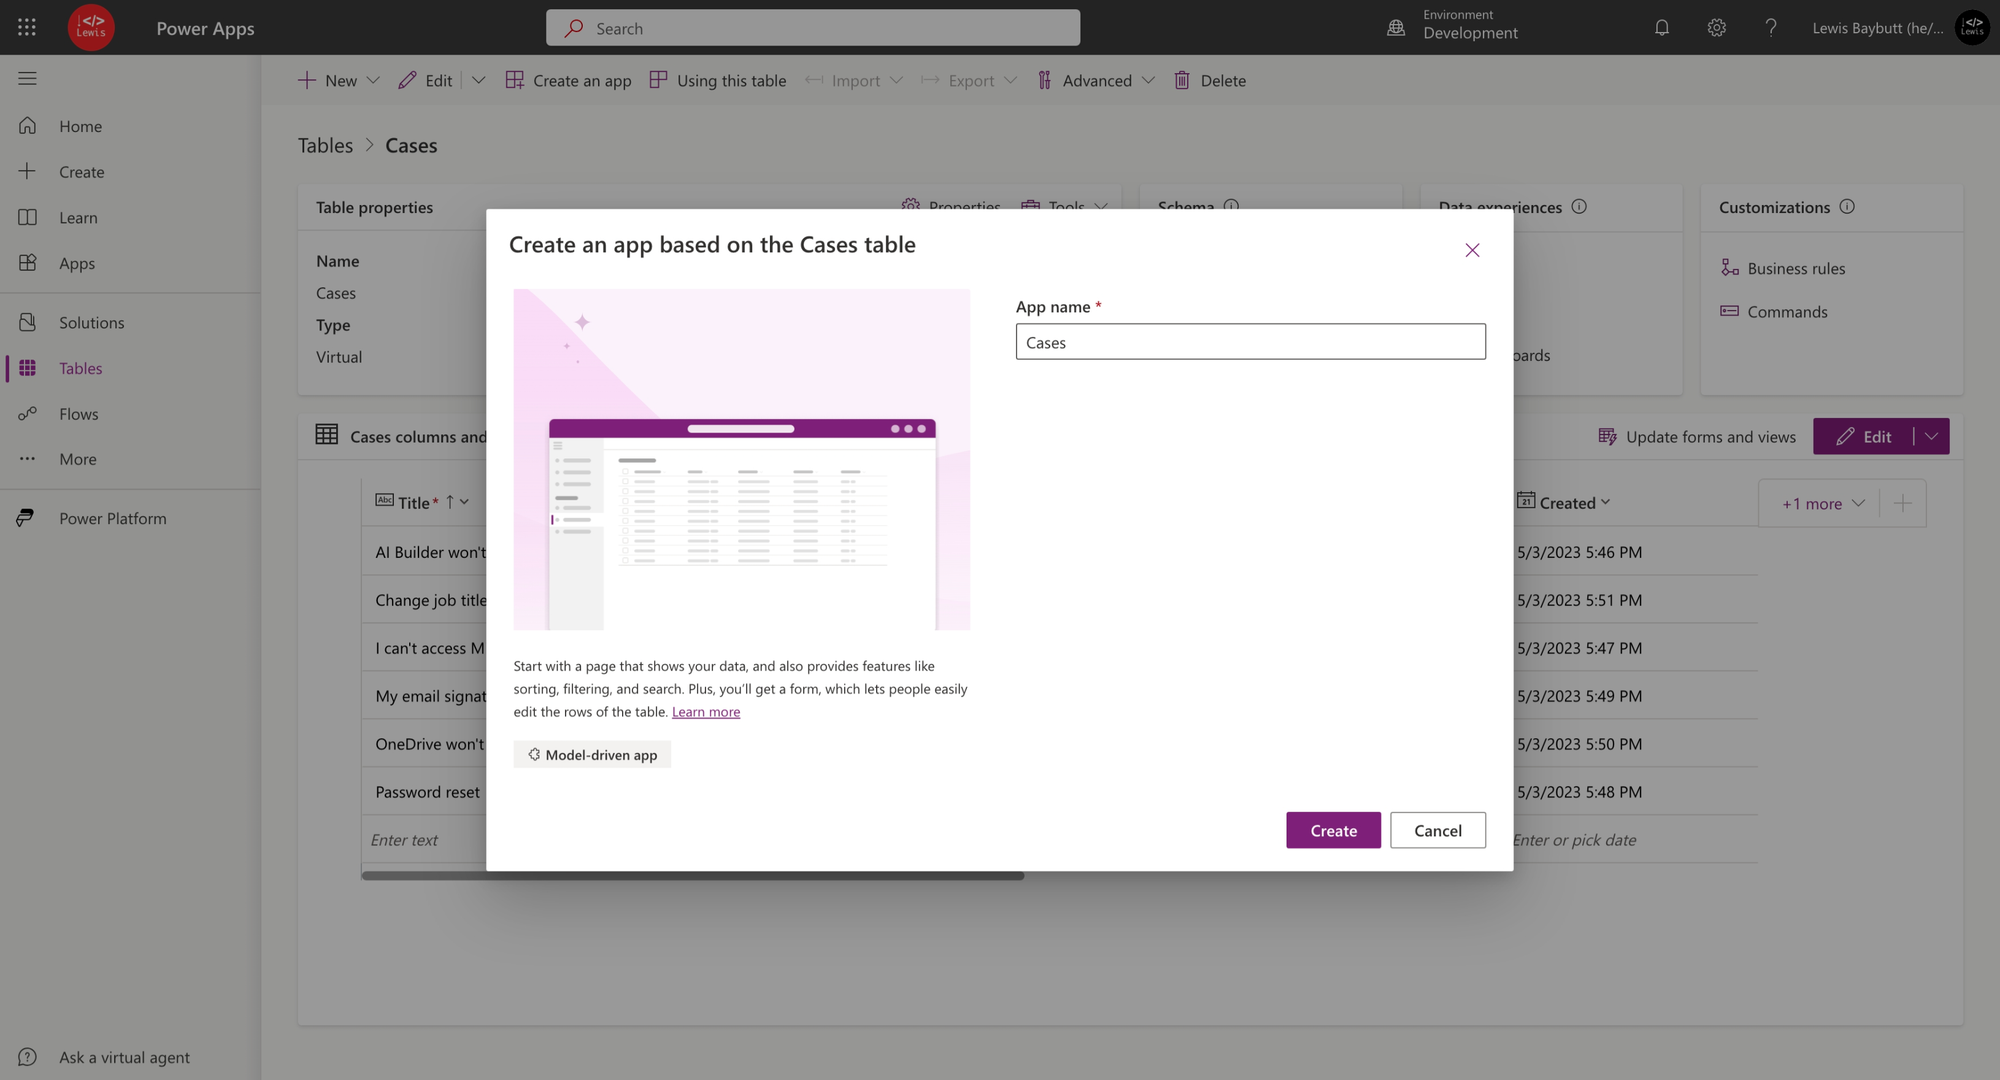The image size is (2000, 1080).
Task: Open Solutions in the sidebar
Action: click(x=91, y=322)
